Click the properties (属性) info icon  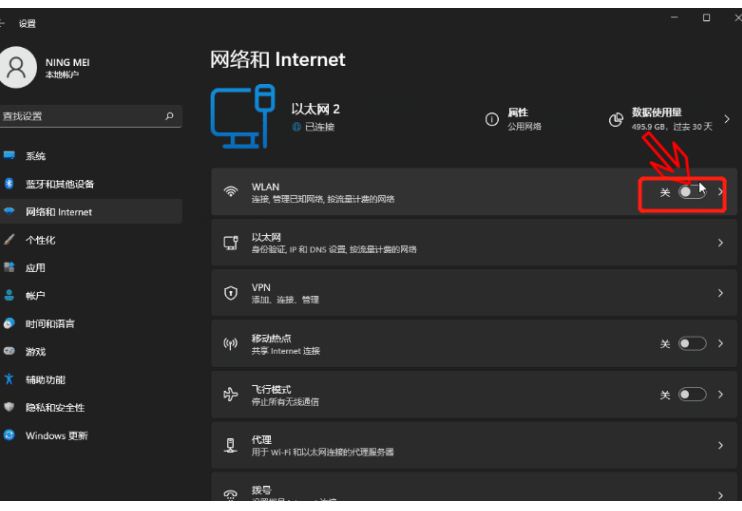click(491, 119)
